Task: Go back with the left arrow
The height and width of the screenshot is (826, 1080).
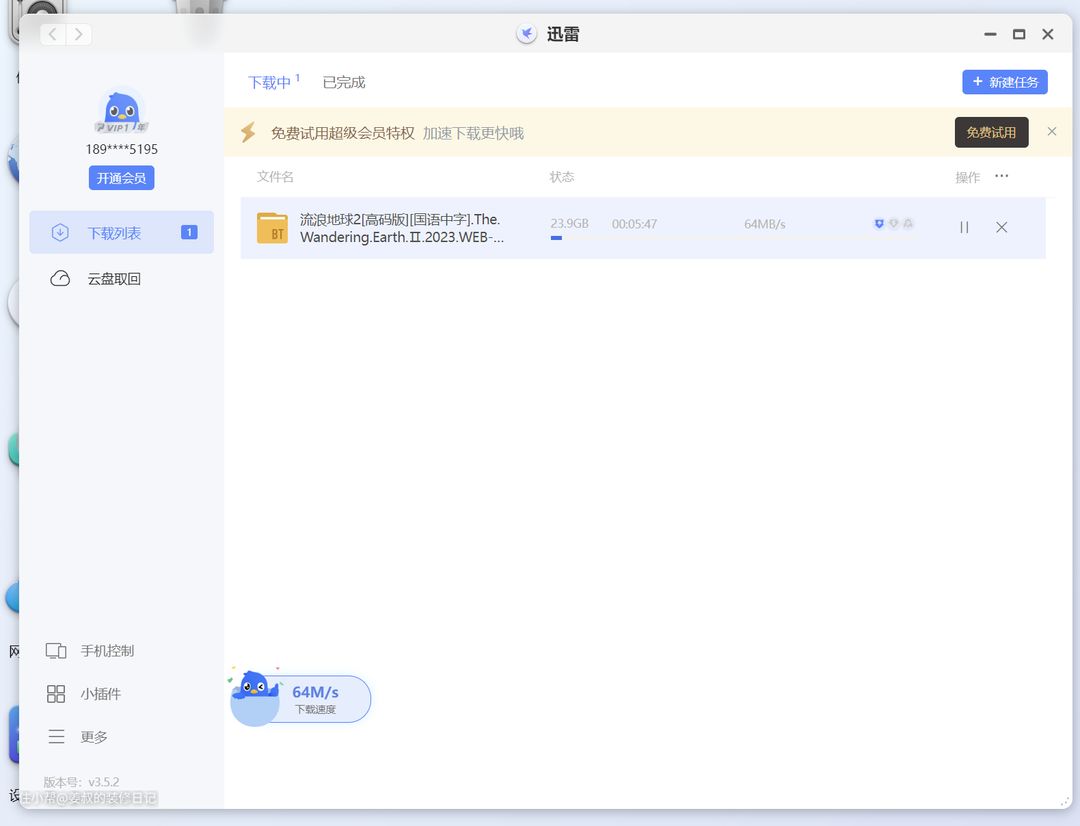Action: [53, 34]
